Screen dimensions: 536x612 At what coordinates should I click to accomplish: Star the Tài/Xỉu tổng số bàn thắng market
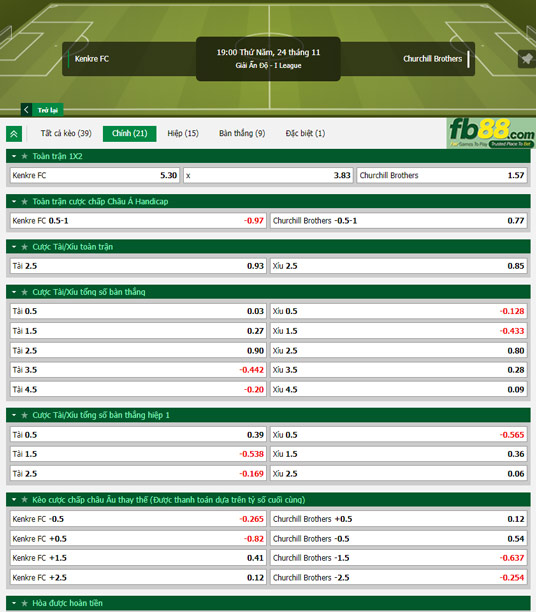pyautogui.click(x=25, y=292)
